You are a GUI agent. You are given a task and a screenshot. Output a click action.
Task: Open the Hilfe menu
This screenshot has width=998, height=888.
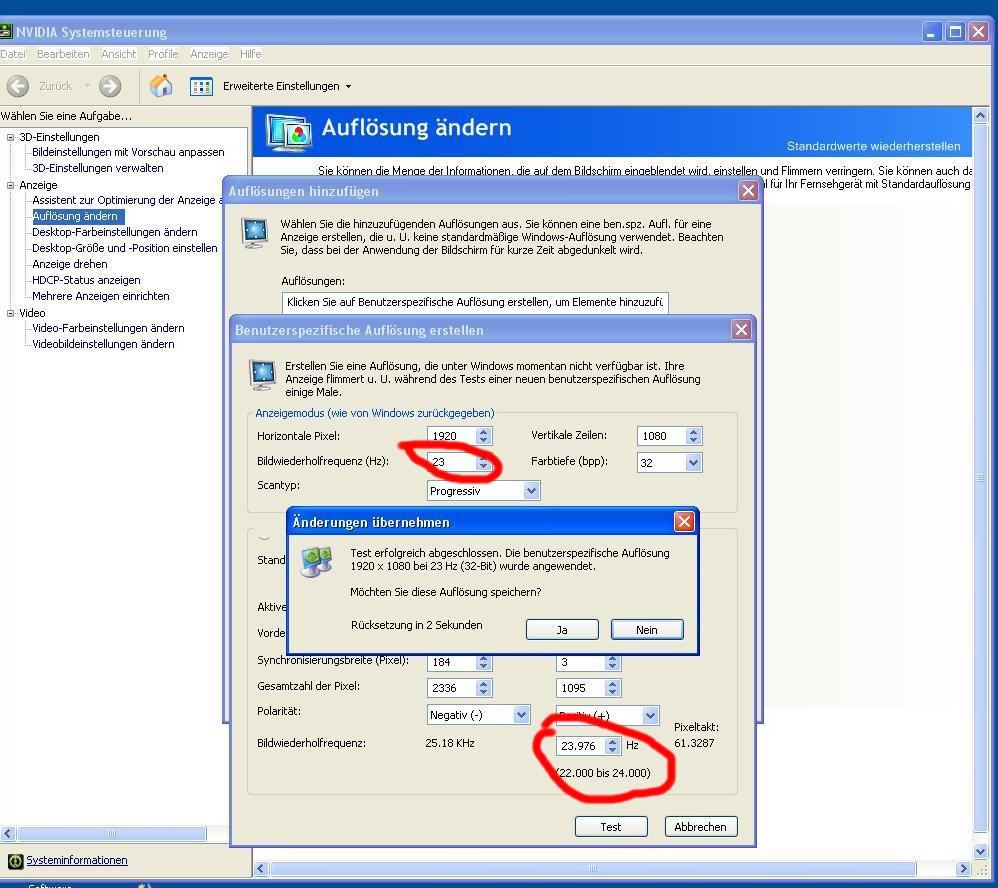250,54
